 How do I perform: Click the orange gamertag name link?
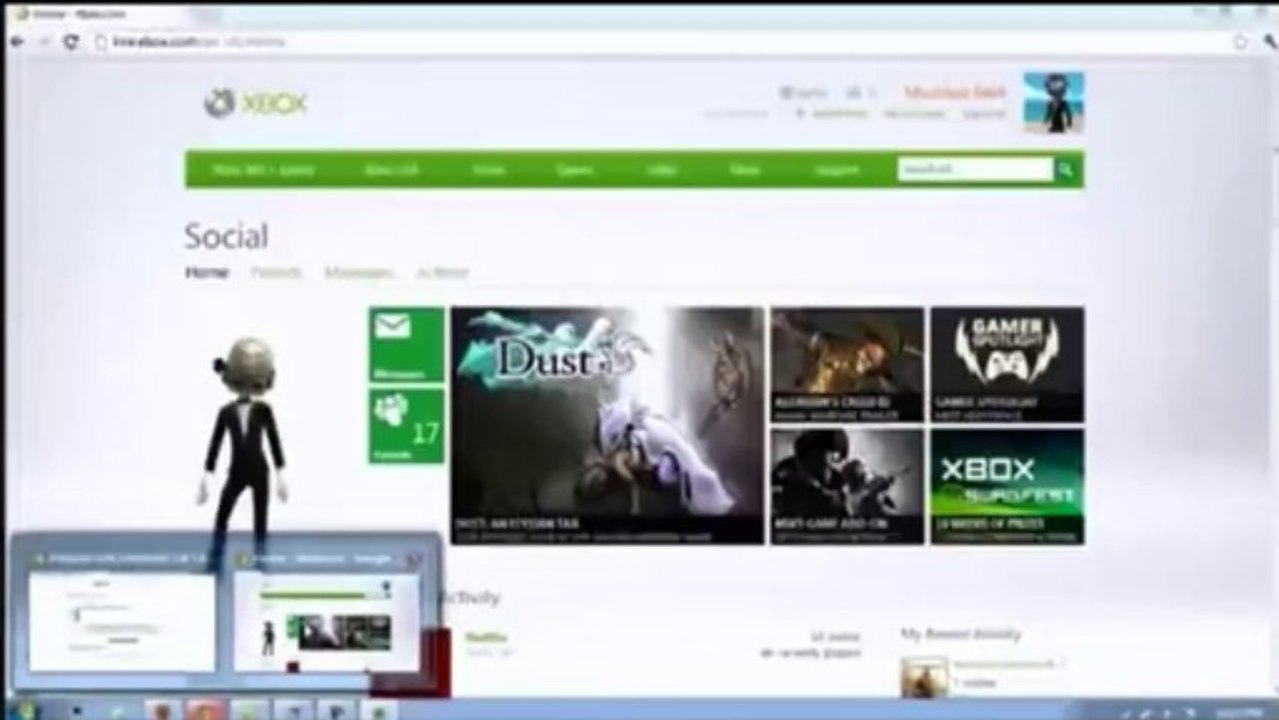coord(955,92)
